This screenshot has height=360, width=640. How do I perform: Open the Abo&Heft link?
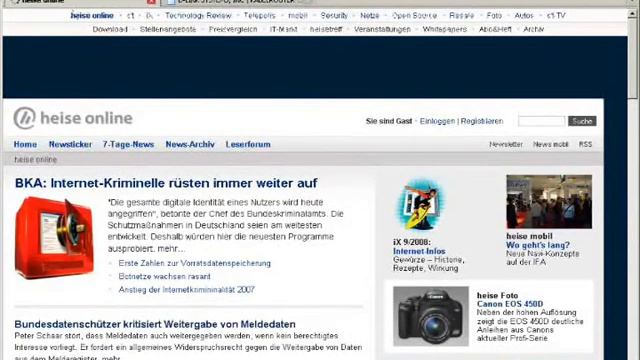[x=495, y=29]
